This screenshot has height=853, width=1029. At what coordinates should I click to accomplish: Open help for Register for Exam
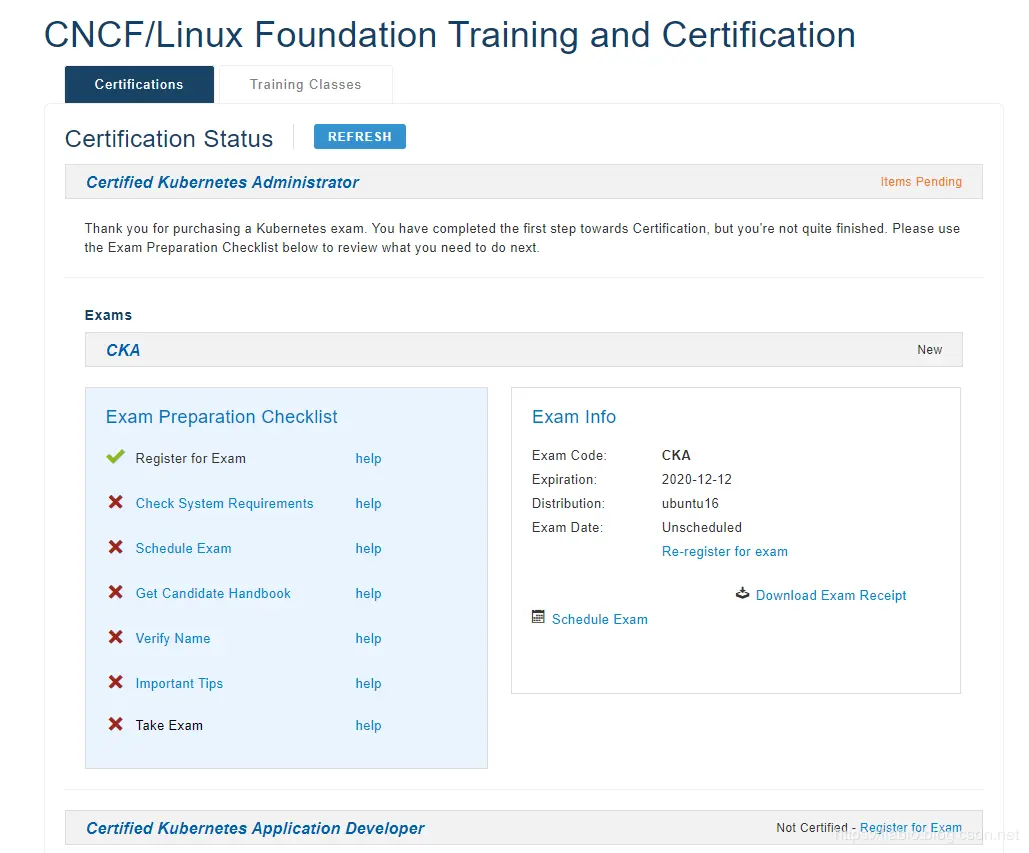click(368, 459)
